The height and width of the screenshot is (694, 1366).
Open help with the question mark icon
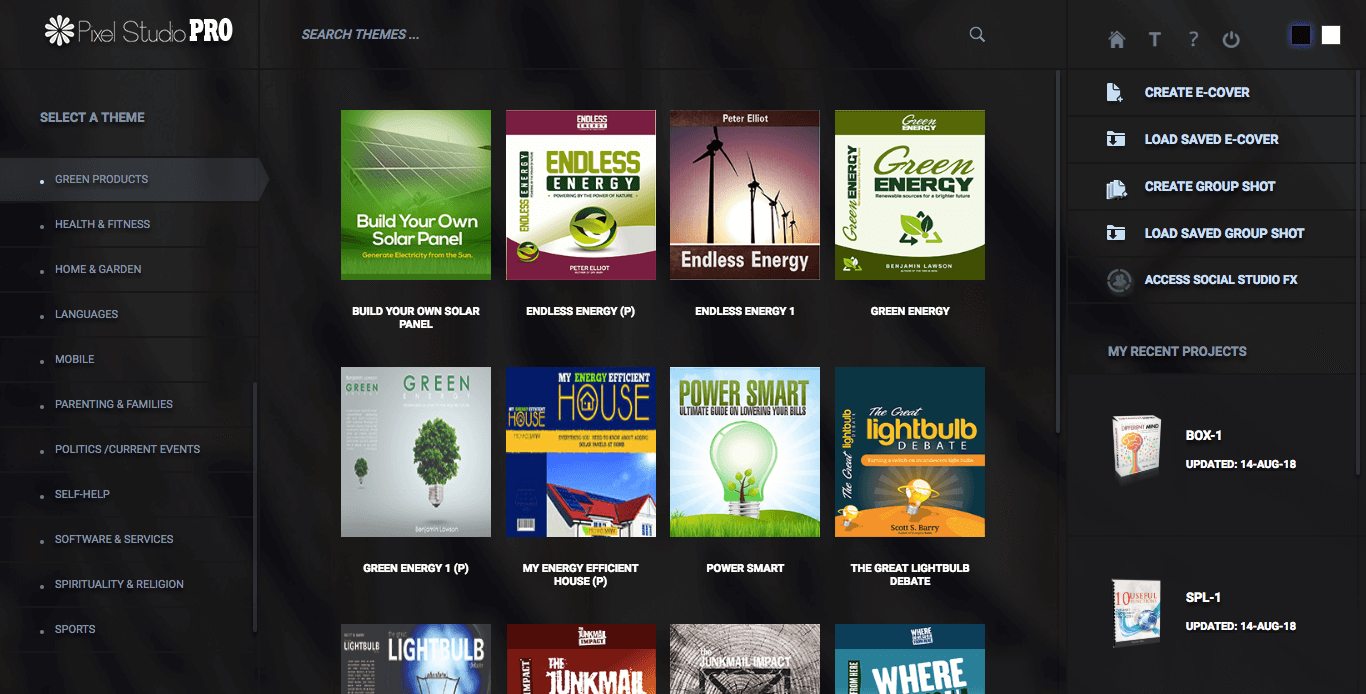pyautogui.click(x=1193, y=39)
